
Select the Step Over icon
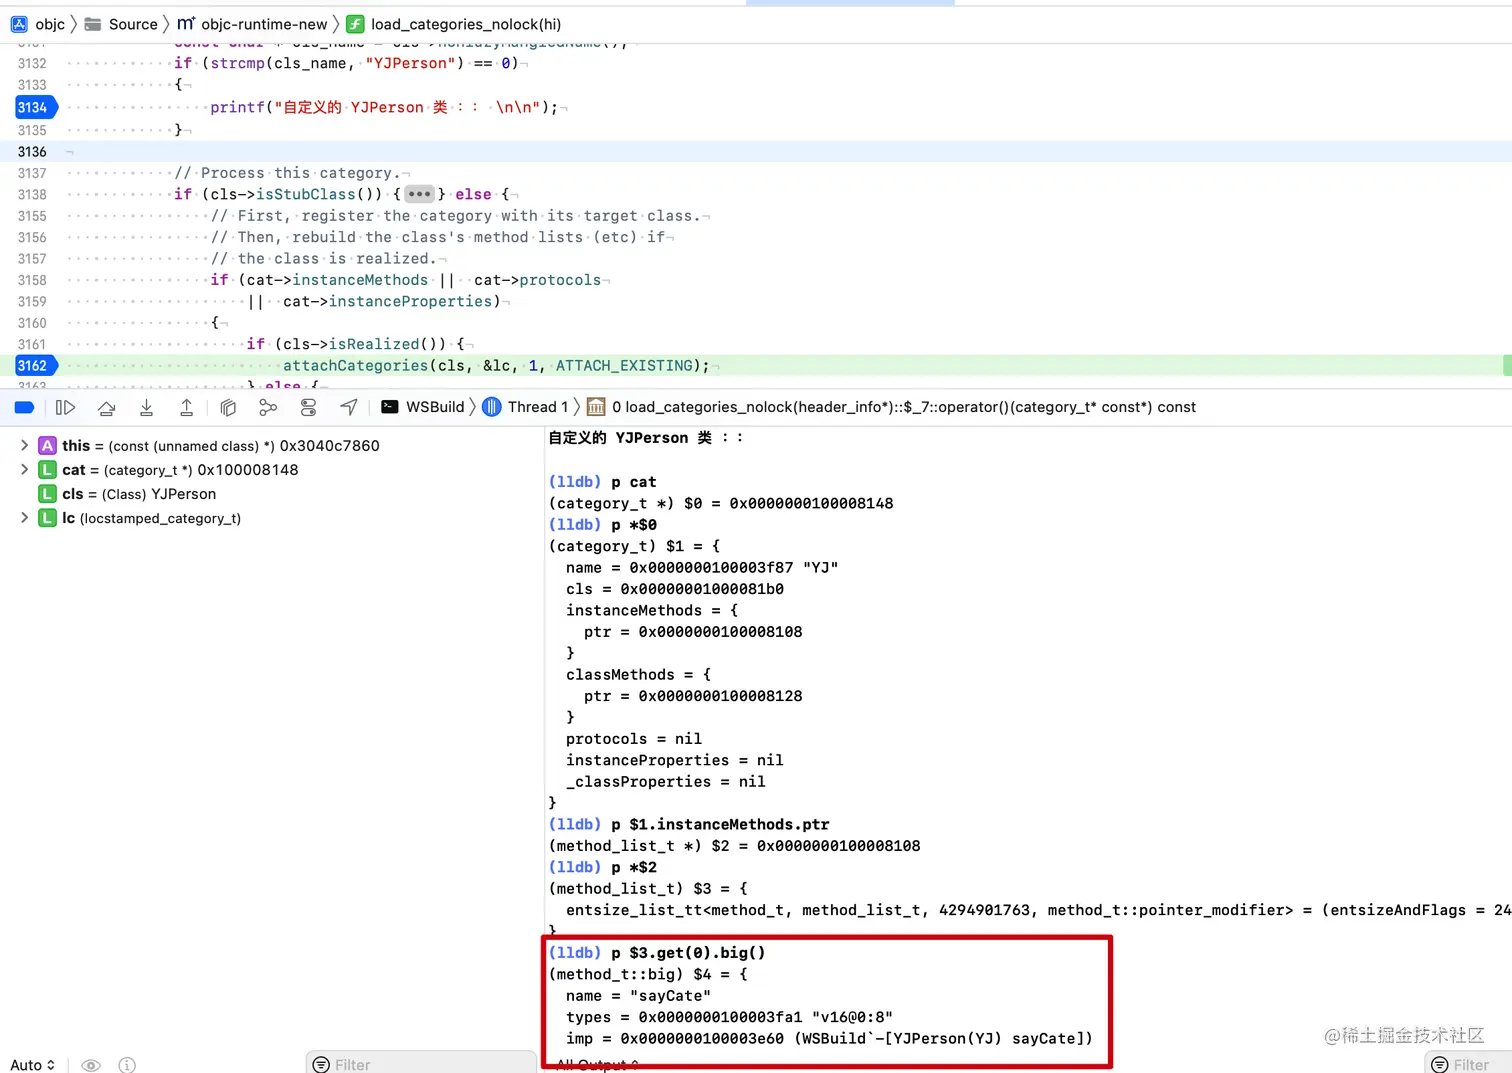[x=107, y=407]
